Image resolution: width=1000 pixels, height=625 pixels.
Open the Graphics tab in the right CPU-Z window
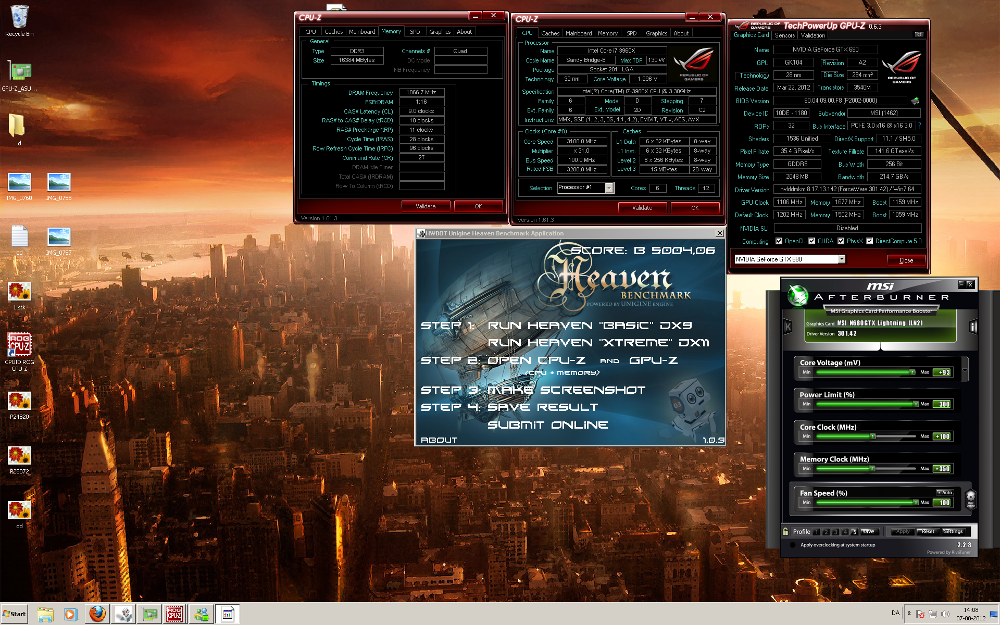click(x=656, y=33)
